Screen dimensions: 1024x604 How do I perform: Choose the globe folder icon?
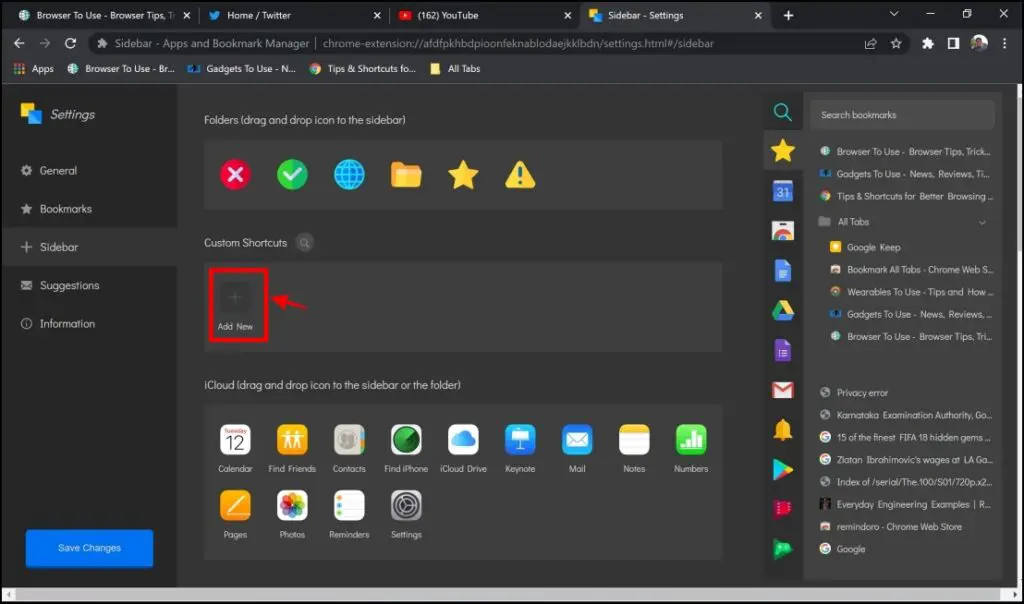point(349,173)
